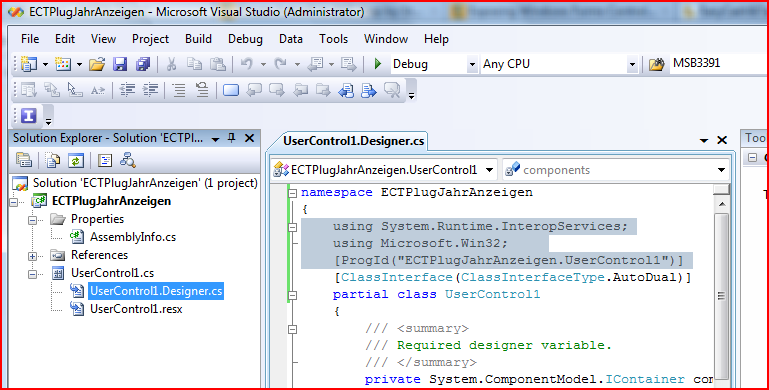Image resolution: width=769 pixels, height=390 pixels.
Task: Toggle Auto Hide pin on Solution Explorer
Action: (231, 138)
